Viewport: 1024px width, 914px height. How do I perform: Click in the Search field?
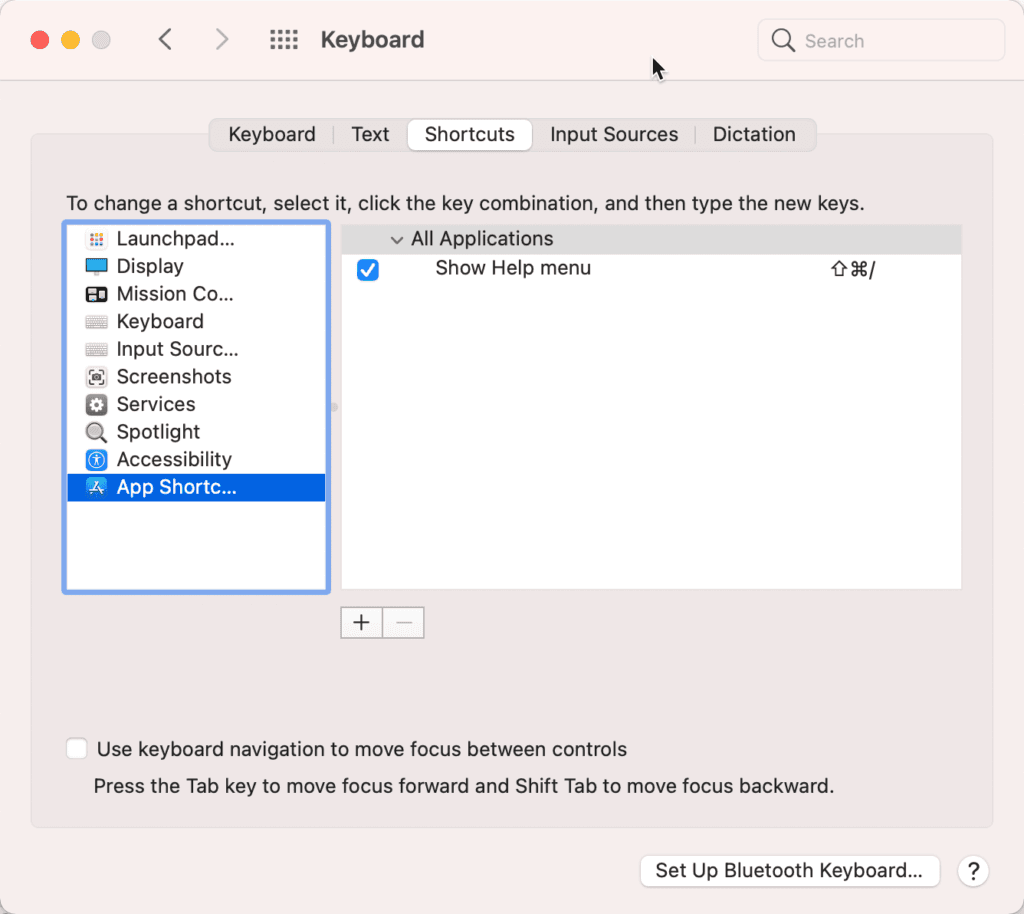(881, 40)
